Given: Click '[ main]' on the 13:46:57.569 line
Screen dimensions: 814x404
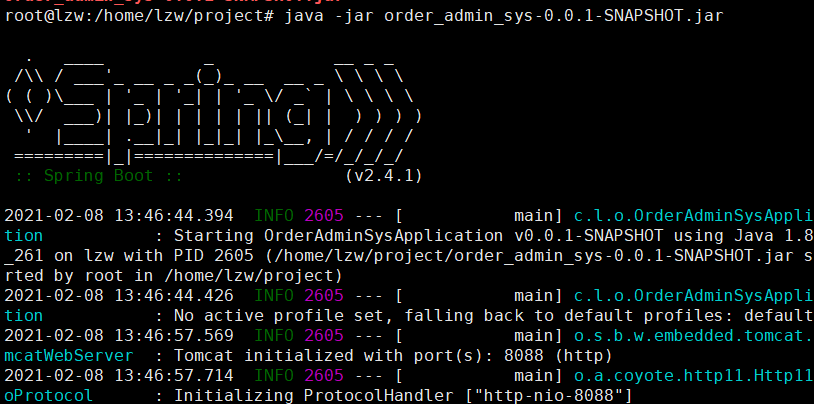Looking at the screenshot, I should [x=479, y=335].
